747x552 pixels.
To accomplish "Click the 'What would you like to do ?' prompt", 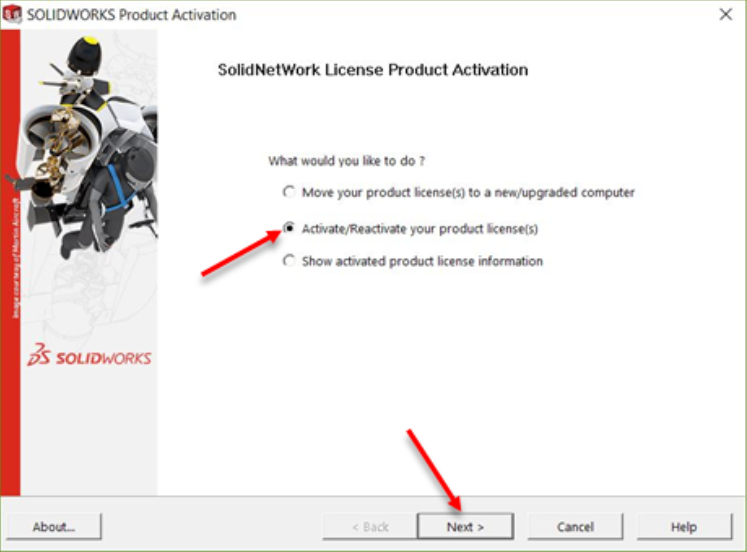I will click(x=346, y=161).
